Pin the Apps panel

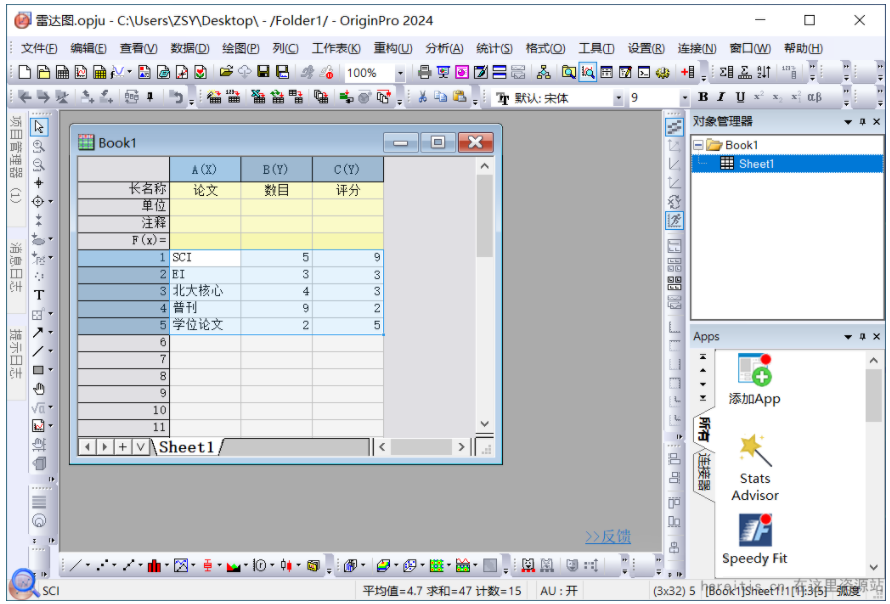(x=863, y=337)
